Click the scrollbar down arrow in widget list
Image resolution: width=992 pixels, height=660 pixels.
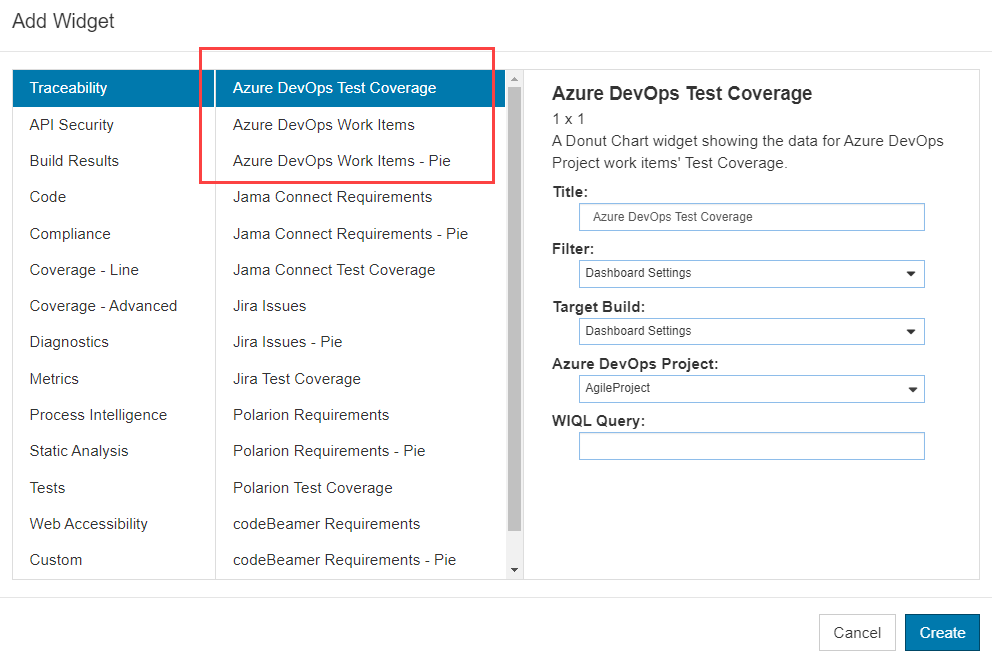click(x=514, y=570)
